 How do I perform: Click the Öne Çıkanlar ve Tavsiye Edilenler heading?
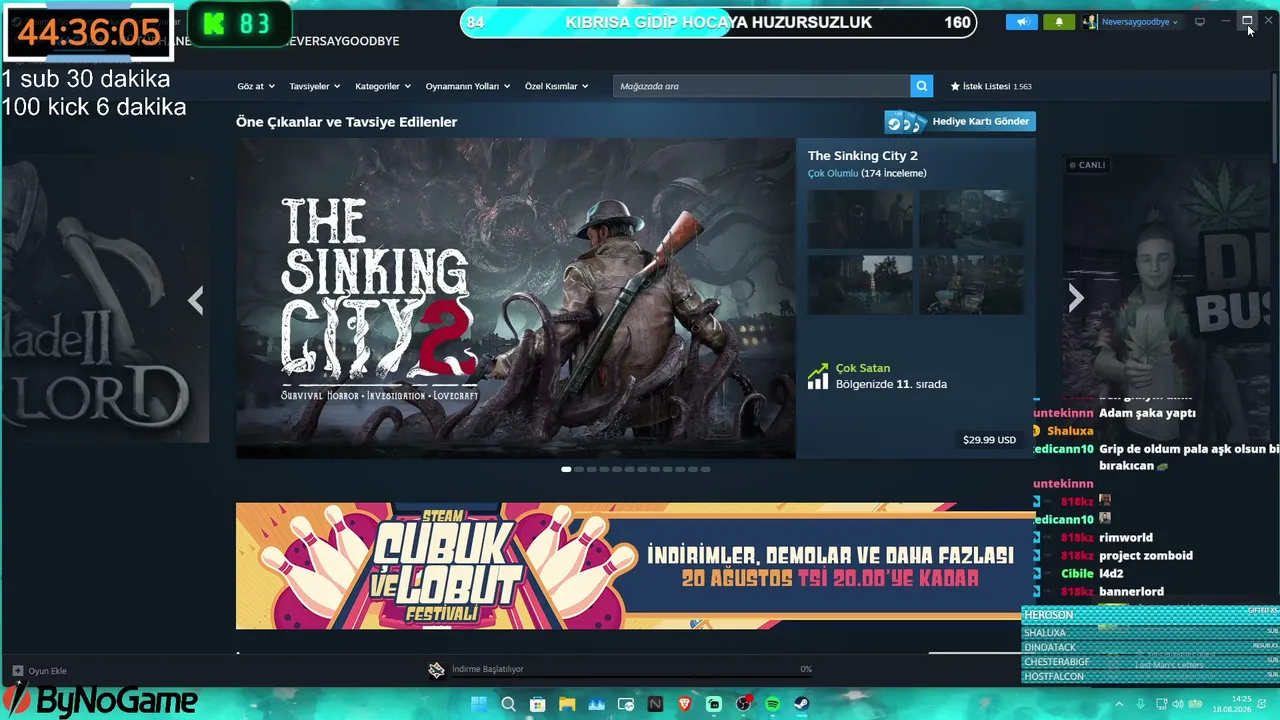346,122
